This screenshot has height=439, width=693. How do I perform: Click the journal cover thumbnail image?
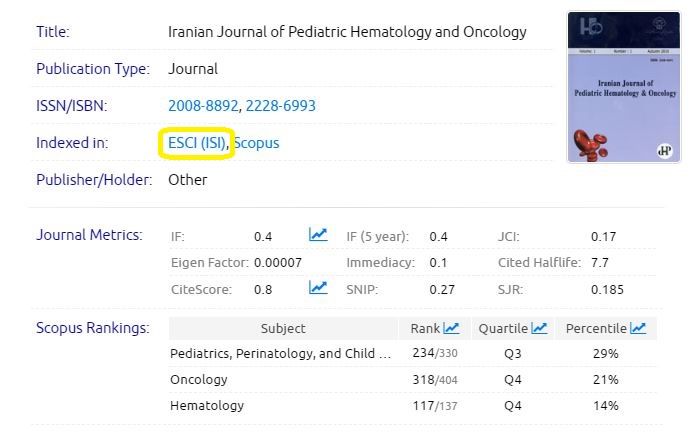pyautogui.click(x=610, y=87)
